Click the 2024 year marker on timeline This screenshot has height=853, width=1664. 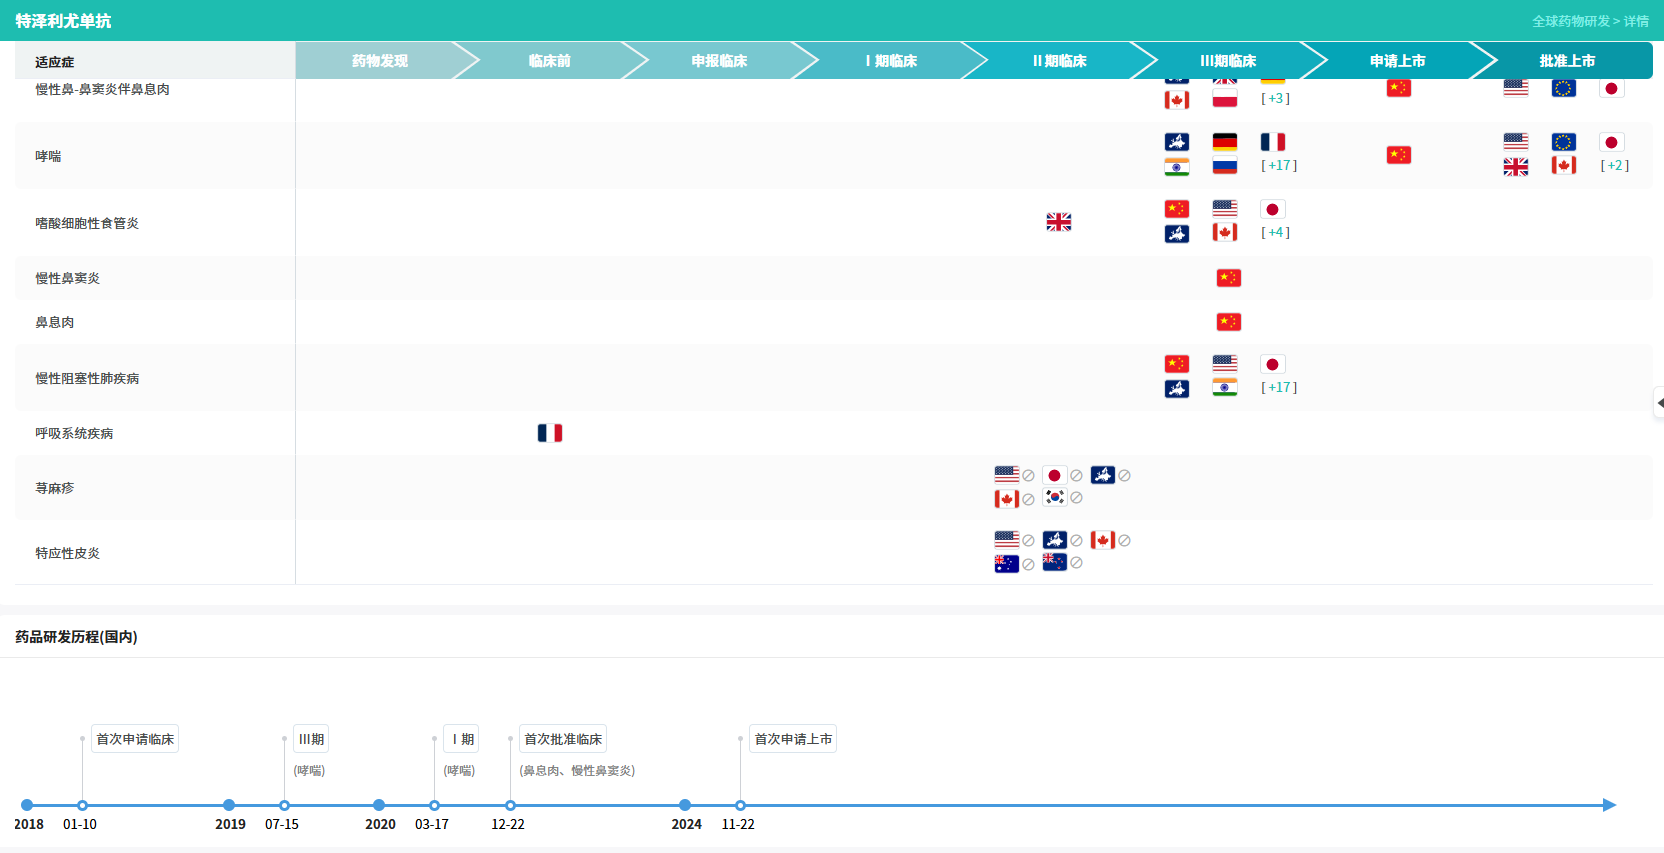click(x=685, y=805)
